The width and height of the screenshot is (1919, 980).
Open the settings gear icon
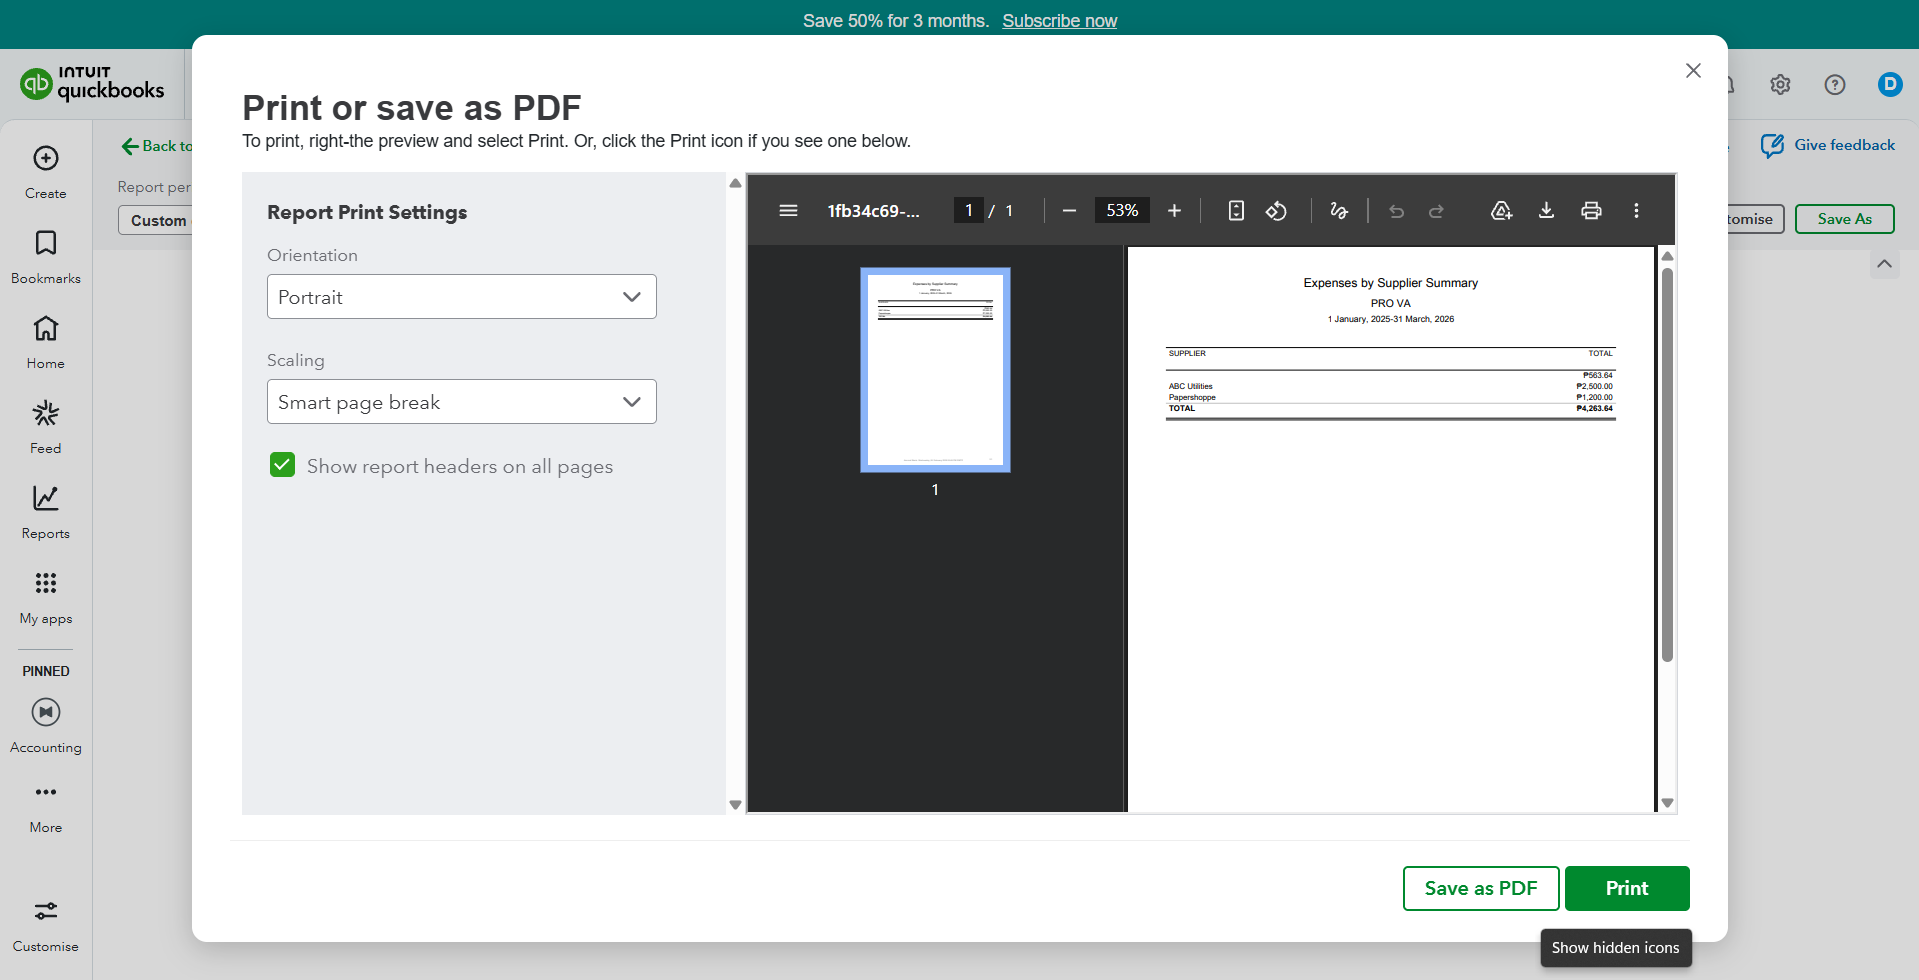(x=1780, y=85)
